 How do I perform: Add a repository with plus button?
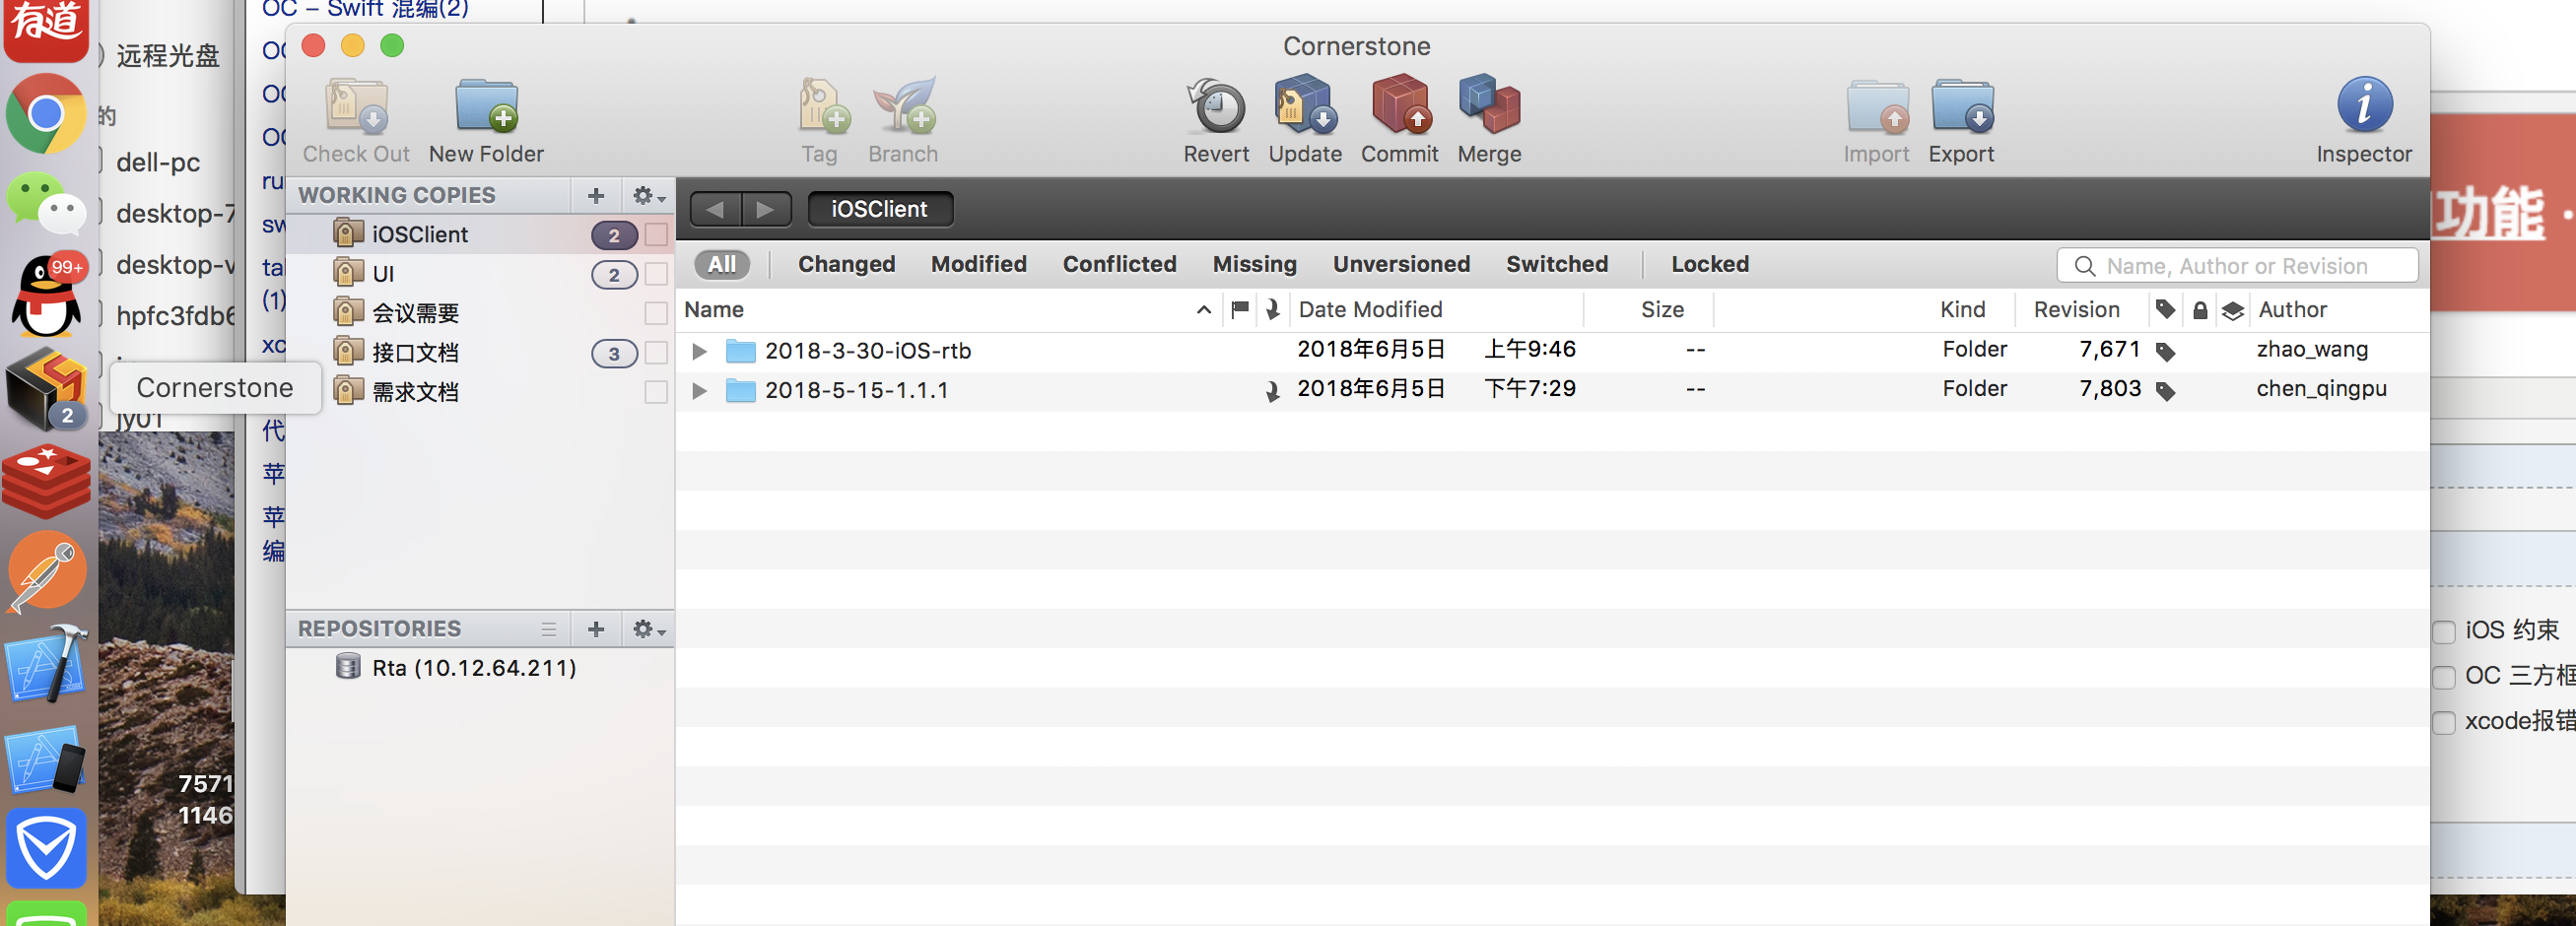coord(596,629)
